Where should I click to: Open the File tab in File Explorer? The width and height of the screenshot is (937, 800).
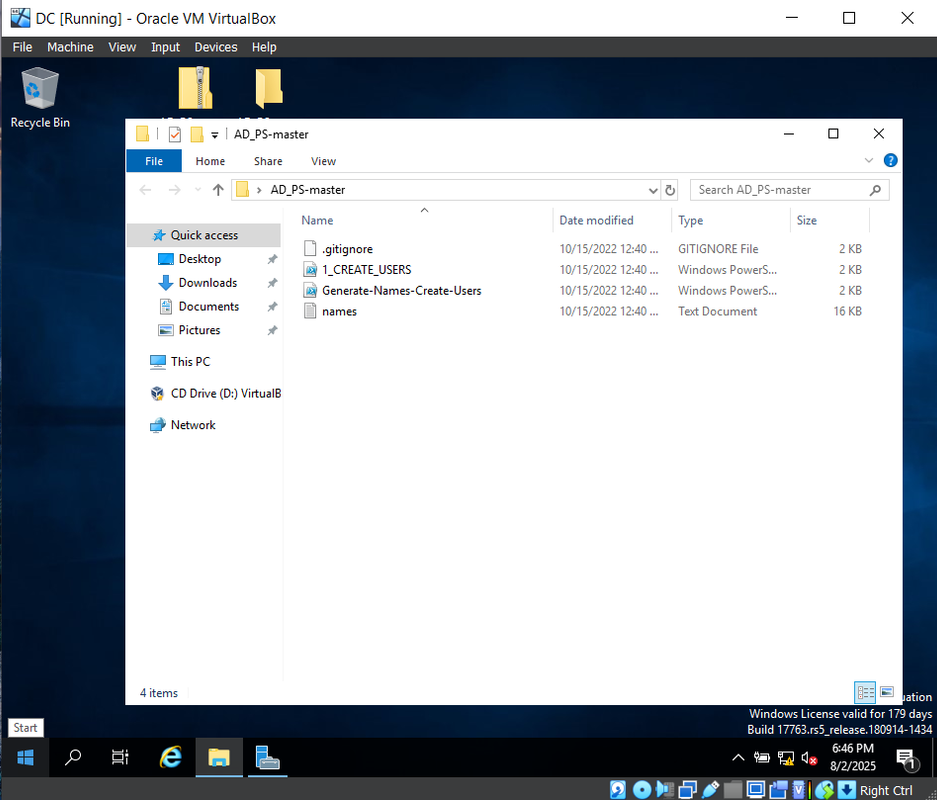click(154, 161)
